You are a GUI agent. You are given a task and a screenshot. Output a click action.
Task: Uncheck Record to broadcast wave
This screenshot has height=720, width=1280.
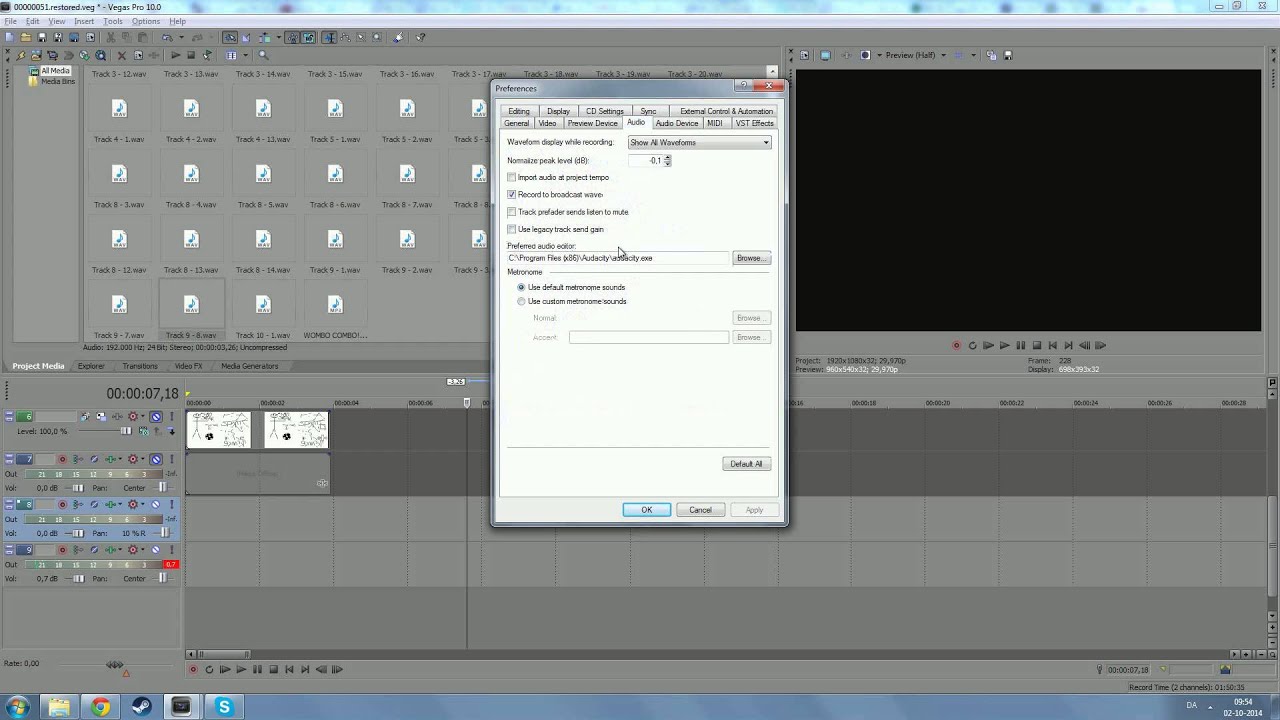[x=512, y=194]
